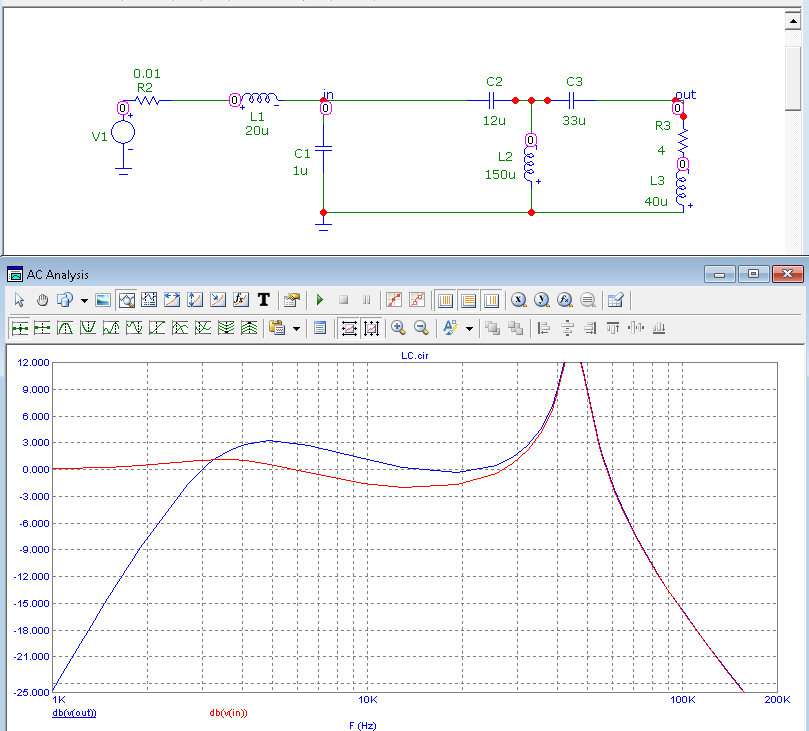
Task: Click the picture image icon
Action: pos(103,300)
